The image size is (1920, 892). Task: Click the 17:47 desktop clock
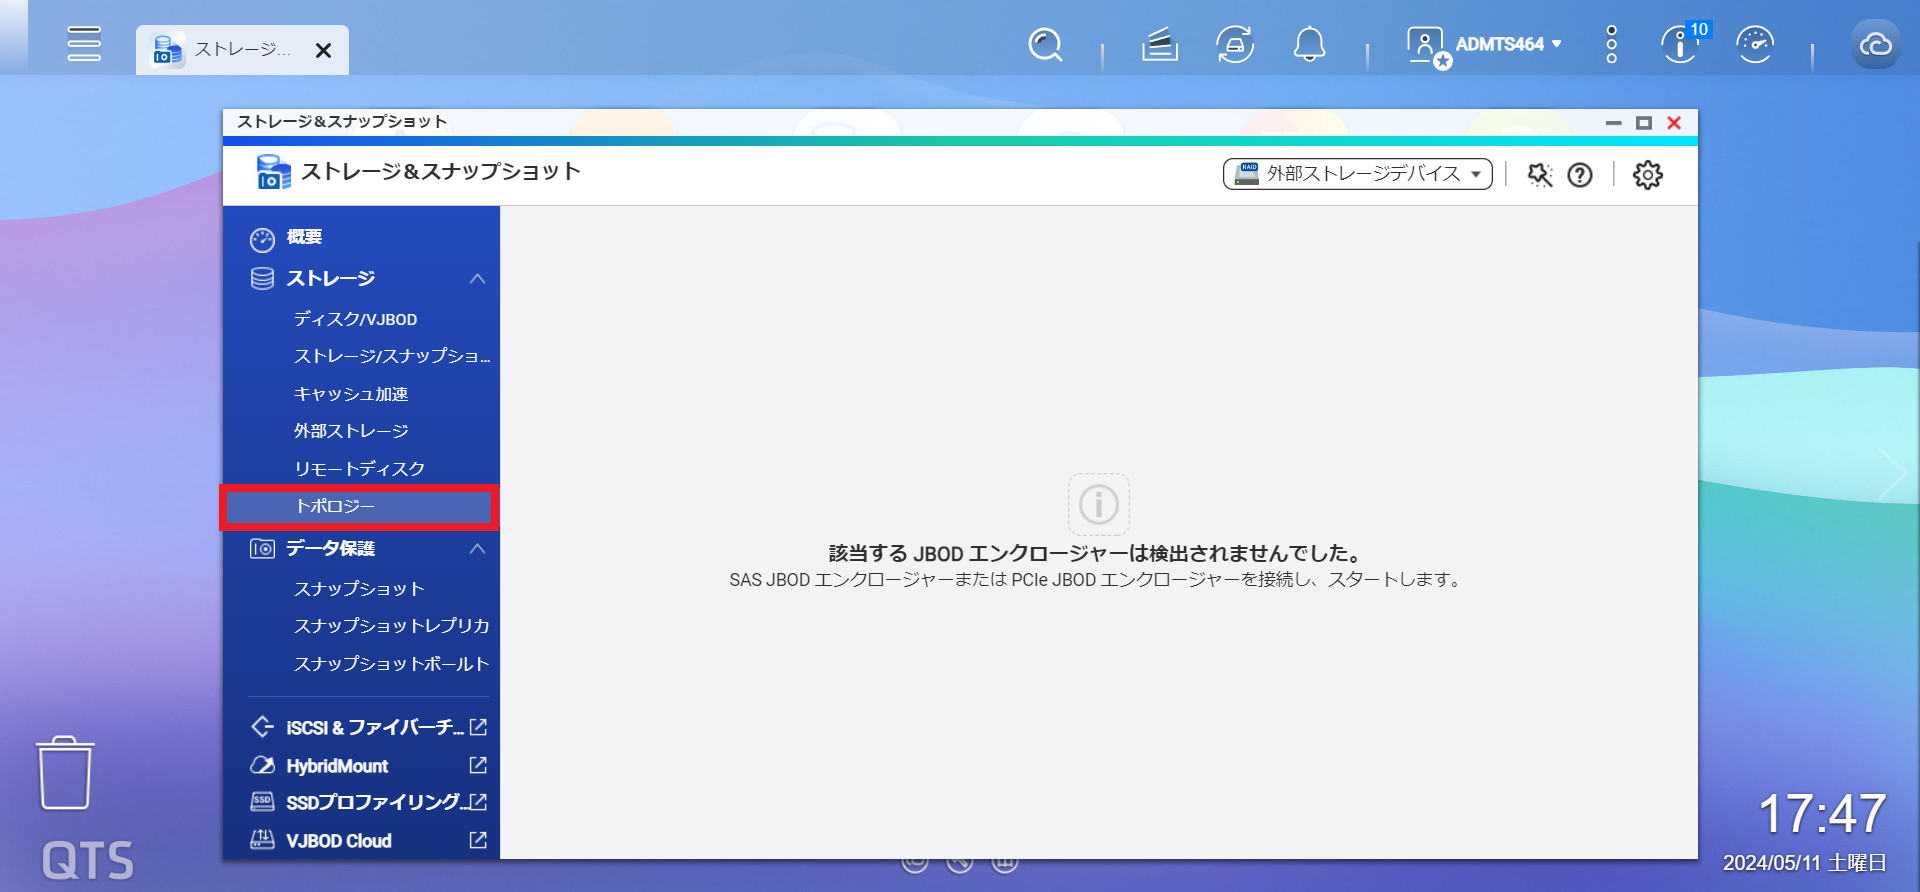click(1822, 814)
